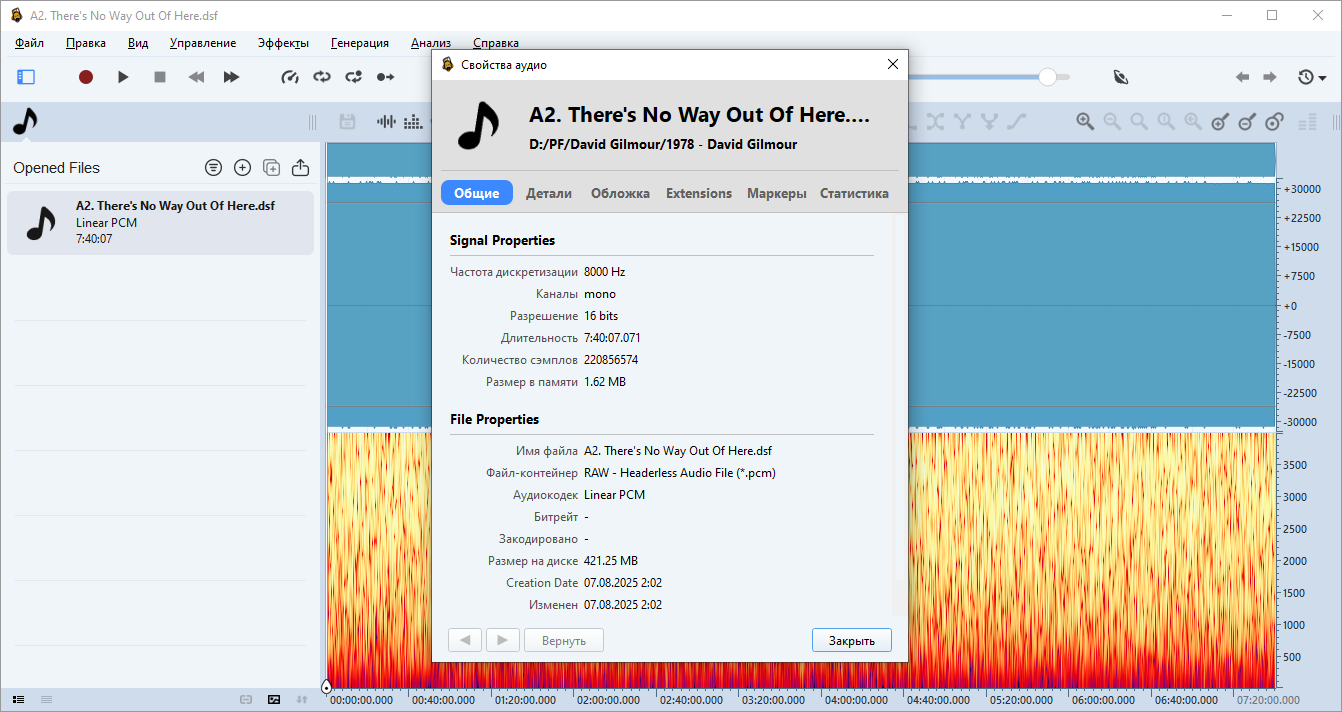
Task: Click the vertical zoom out icon
Action: coord(1247,122)
